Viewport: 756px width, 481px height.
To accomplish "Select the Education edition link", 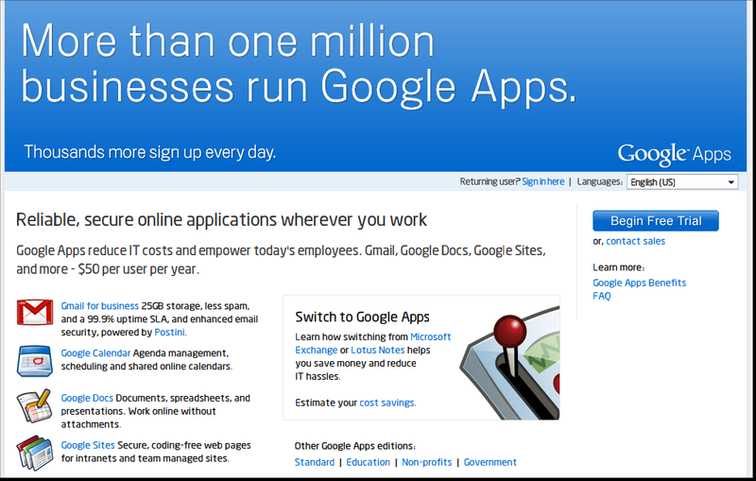I will (x=368, y=462).
